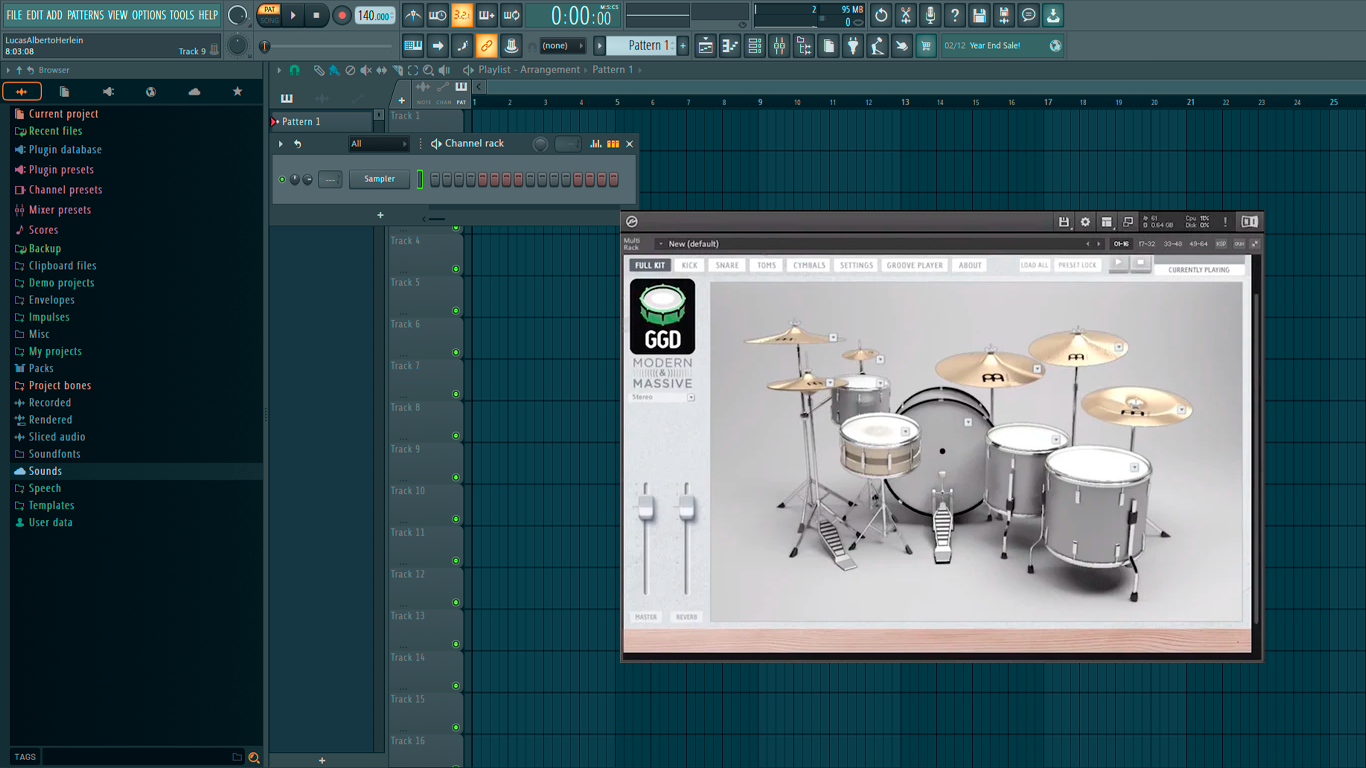This screenshot has height=768, width=1366.
Task: Toggle the playlist magnet snap icon
Action: 294,70
